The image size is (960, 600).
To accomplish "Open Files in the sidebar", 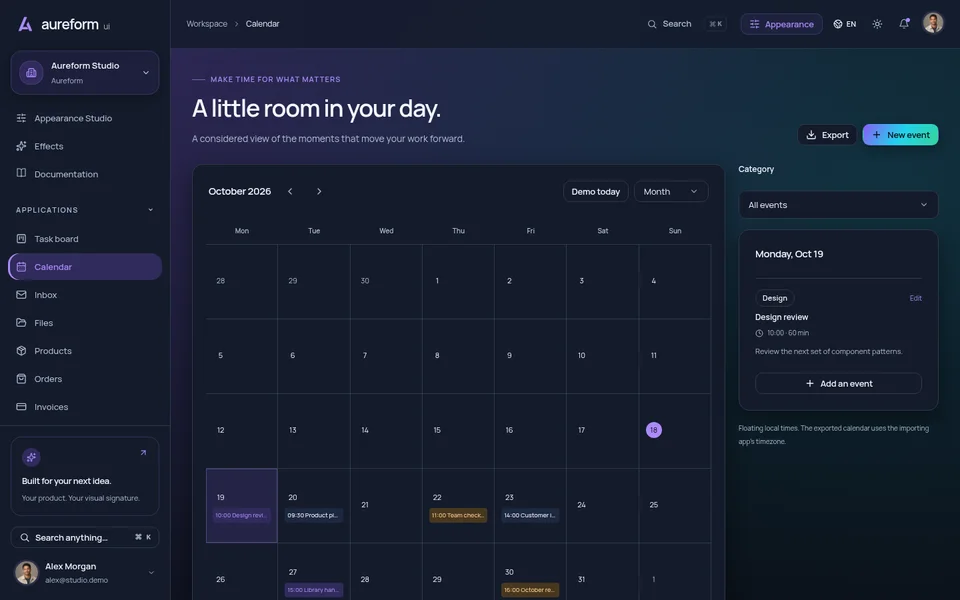I will click(85, 323).
